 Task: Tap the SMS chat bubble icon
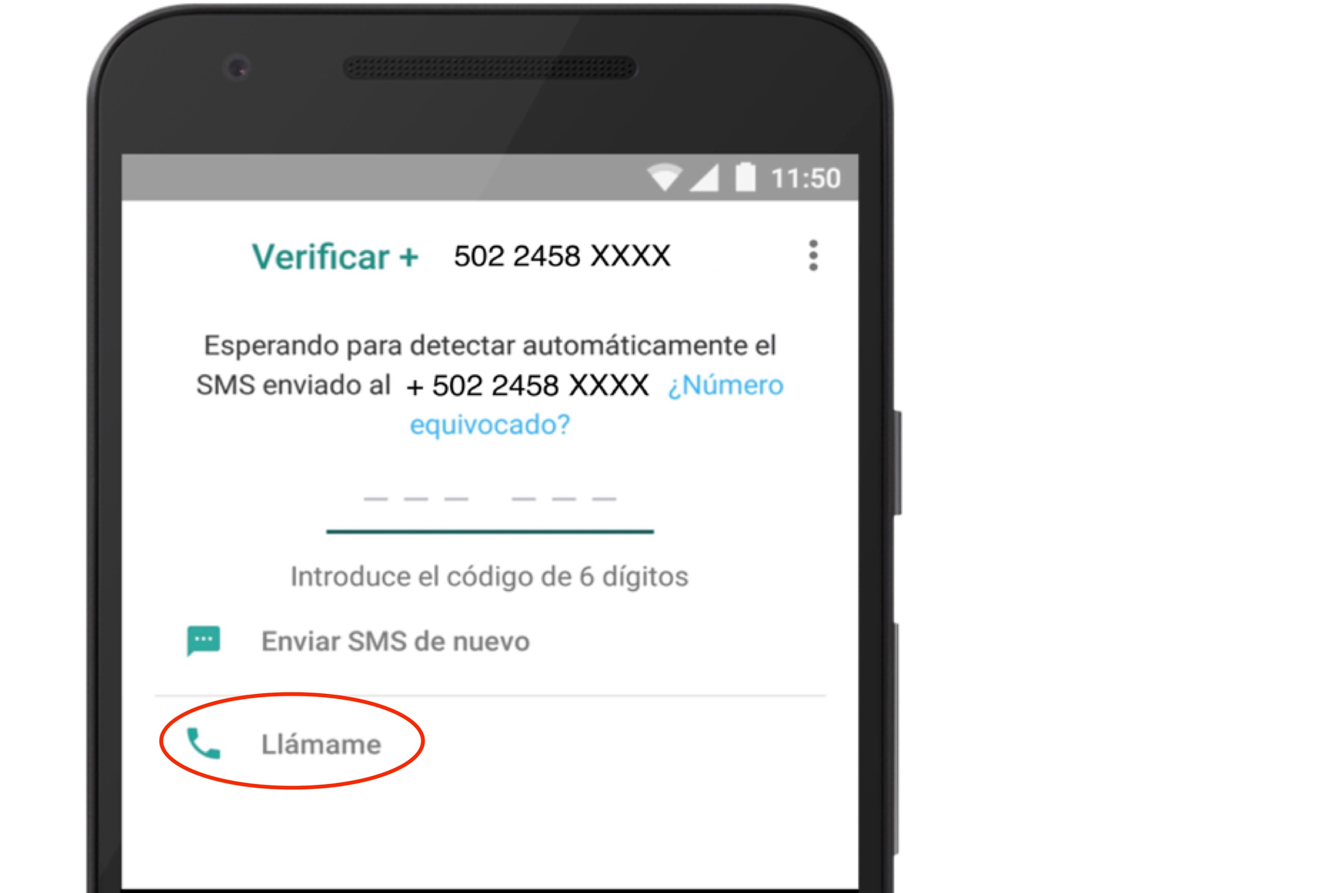pyautogui.click(x=204, y=641)
